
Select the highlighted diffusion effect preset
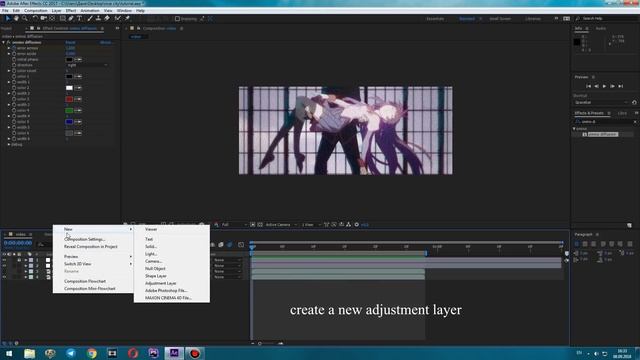click(602, 134)
